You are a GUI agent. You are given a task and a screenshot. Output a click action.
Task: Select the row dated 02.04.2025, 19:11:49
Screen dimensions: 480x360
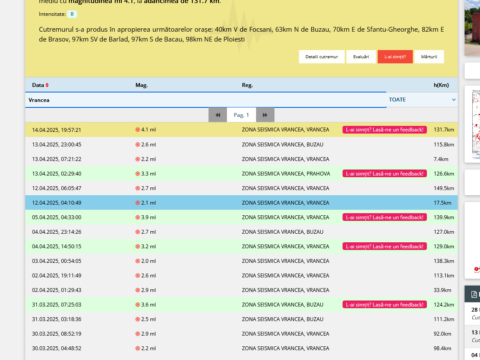pyautogui.click(x=241, y=275)
